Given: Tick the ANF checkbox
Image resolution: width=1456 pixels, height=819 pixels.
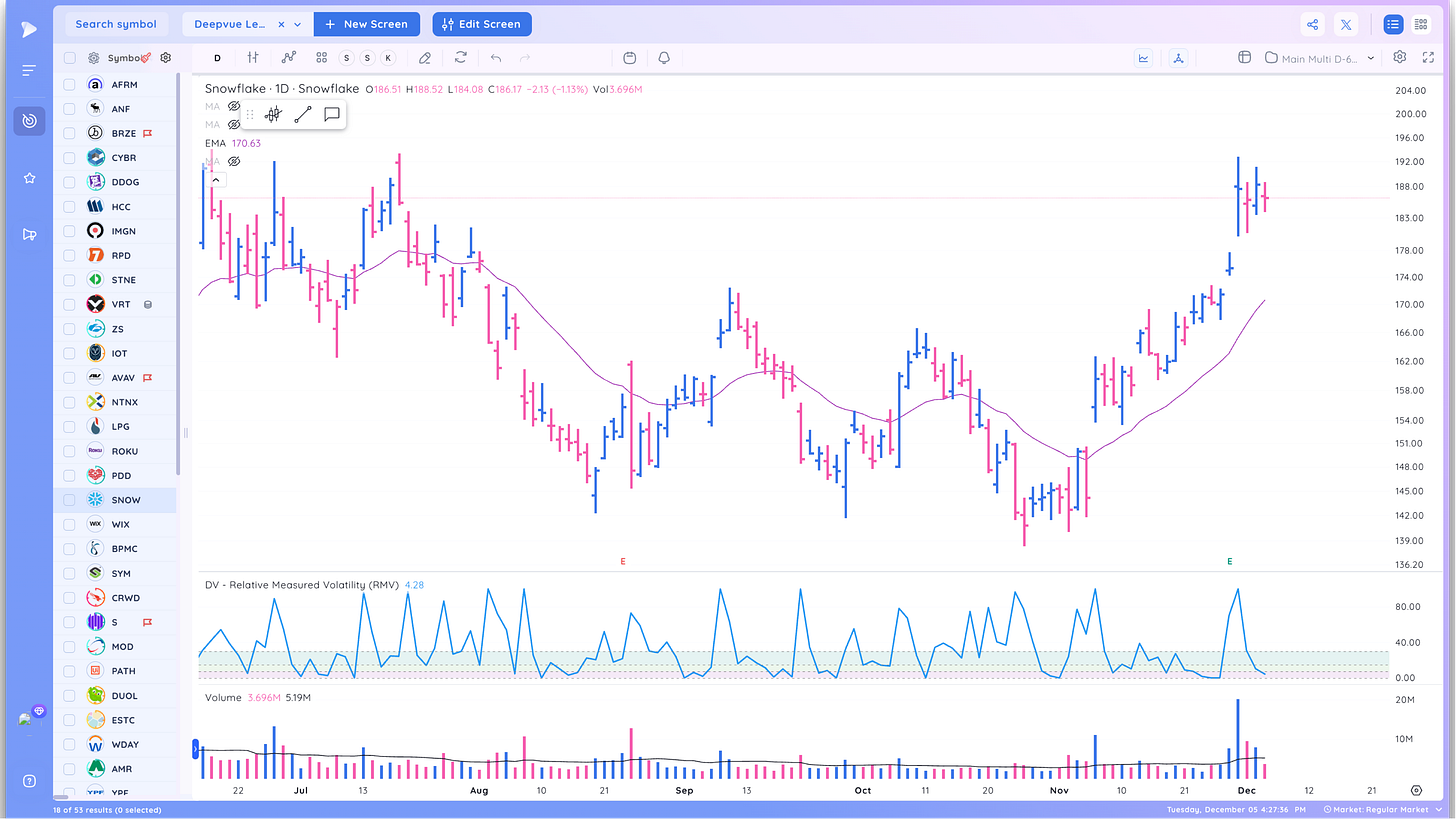Looking at the screenshot, I should [x=70, y=109].
